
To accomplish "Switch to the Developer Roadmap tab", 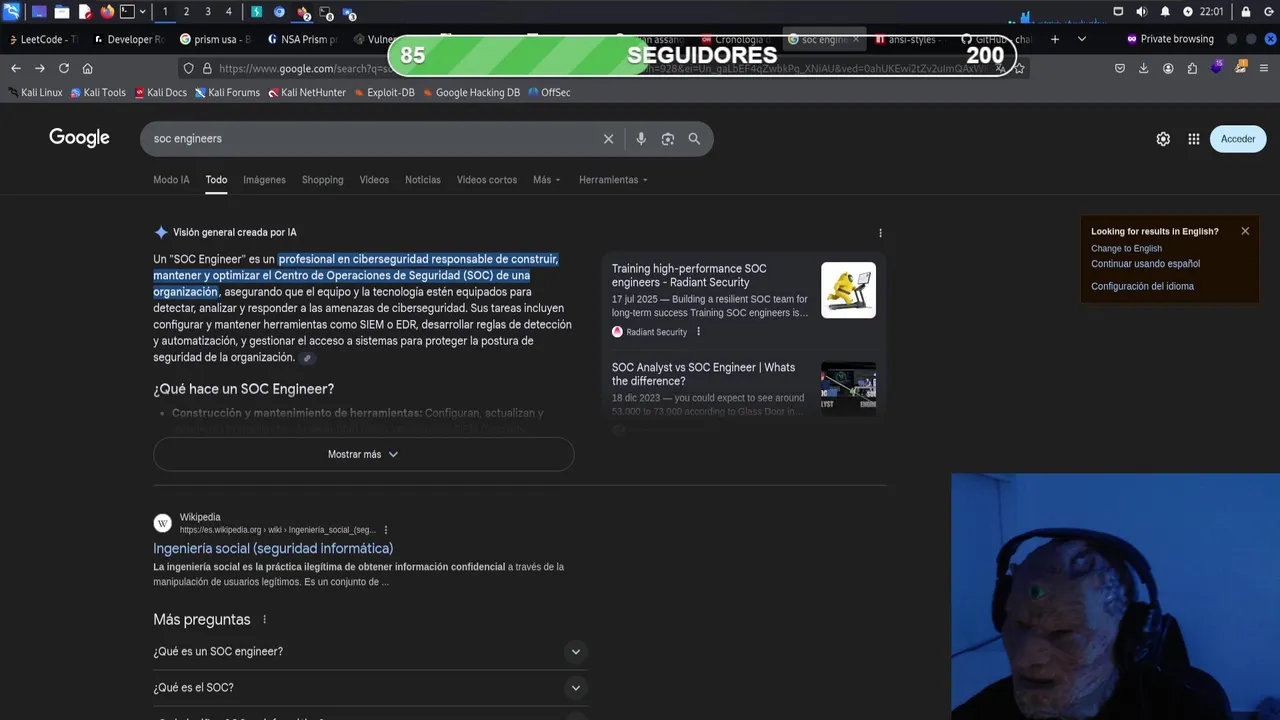I will [x=128, y=39].
